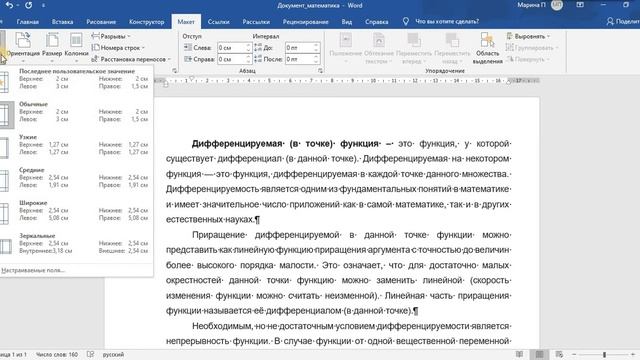Switch to the Вставка tab
The image size is (640, 360).
pyautogui.click(x=62, y=22)
